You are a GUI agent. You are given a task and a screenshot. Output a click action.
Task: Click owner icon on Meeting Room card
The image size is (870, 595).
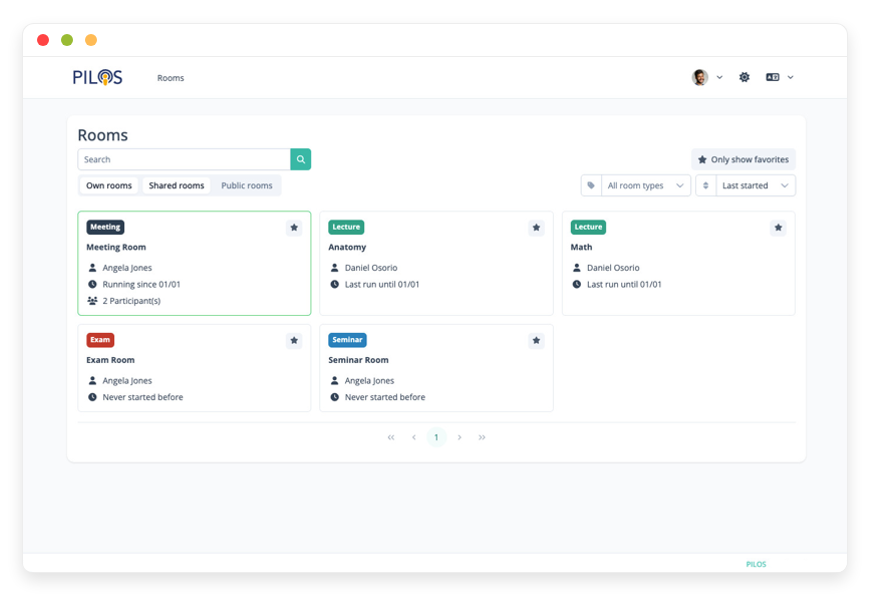click(93, 268)
